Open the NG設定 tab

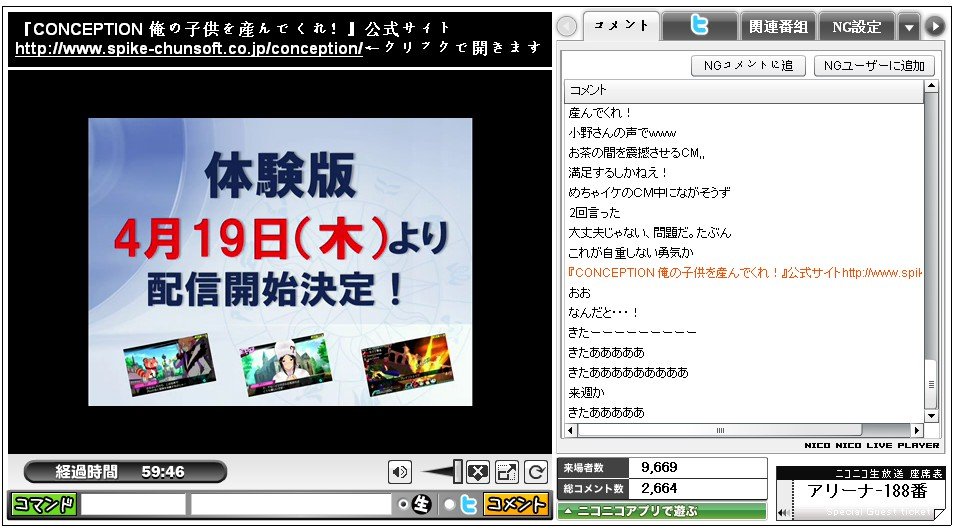coord(857,26)
